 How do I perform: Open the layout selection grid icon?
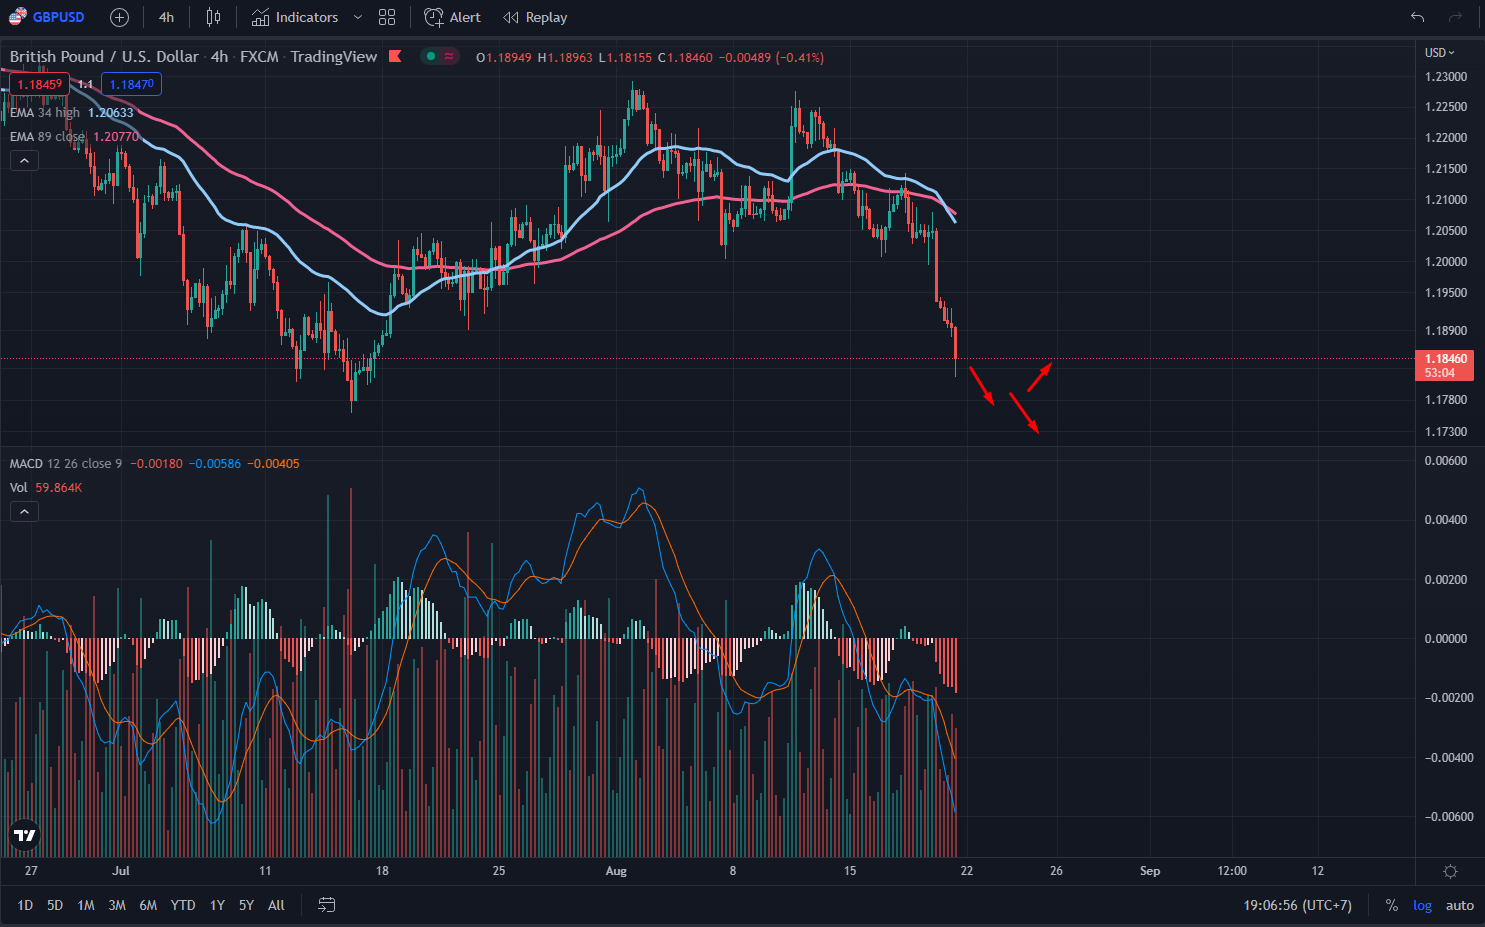pyautogui.click(x=387, y=17)
